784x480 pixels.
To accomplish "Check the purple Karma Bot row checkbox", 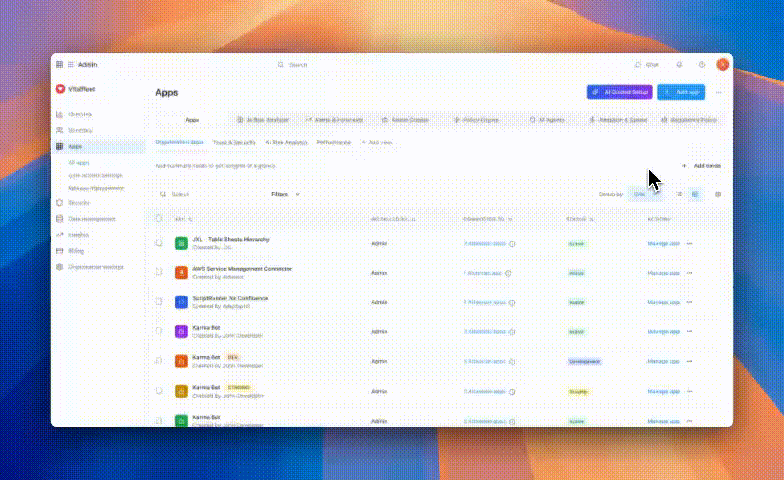I will tap(159, 331).
